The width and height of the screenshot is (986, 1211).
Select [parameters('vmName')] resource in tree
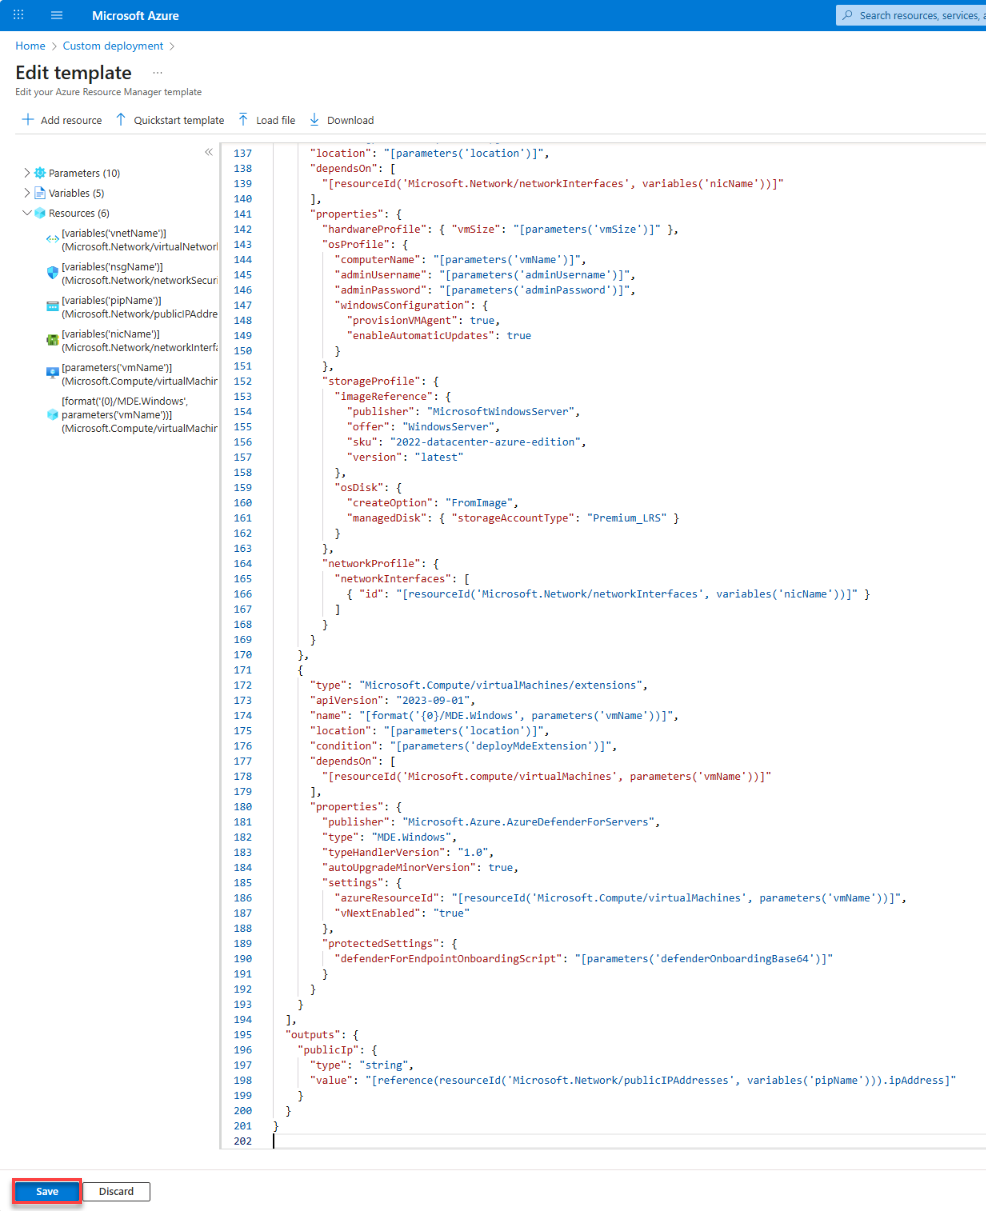139,374
